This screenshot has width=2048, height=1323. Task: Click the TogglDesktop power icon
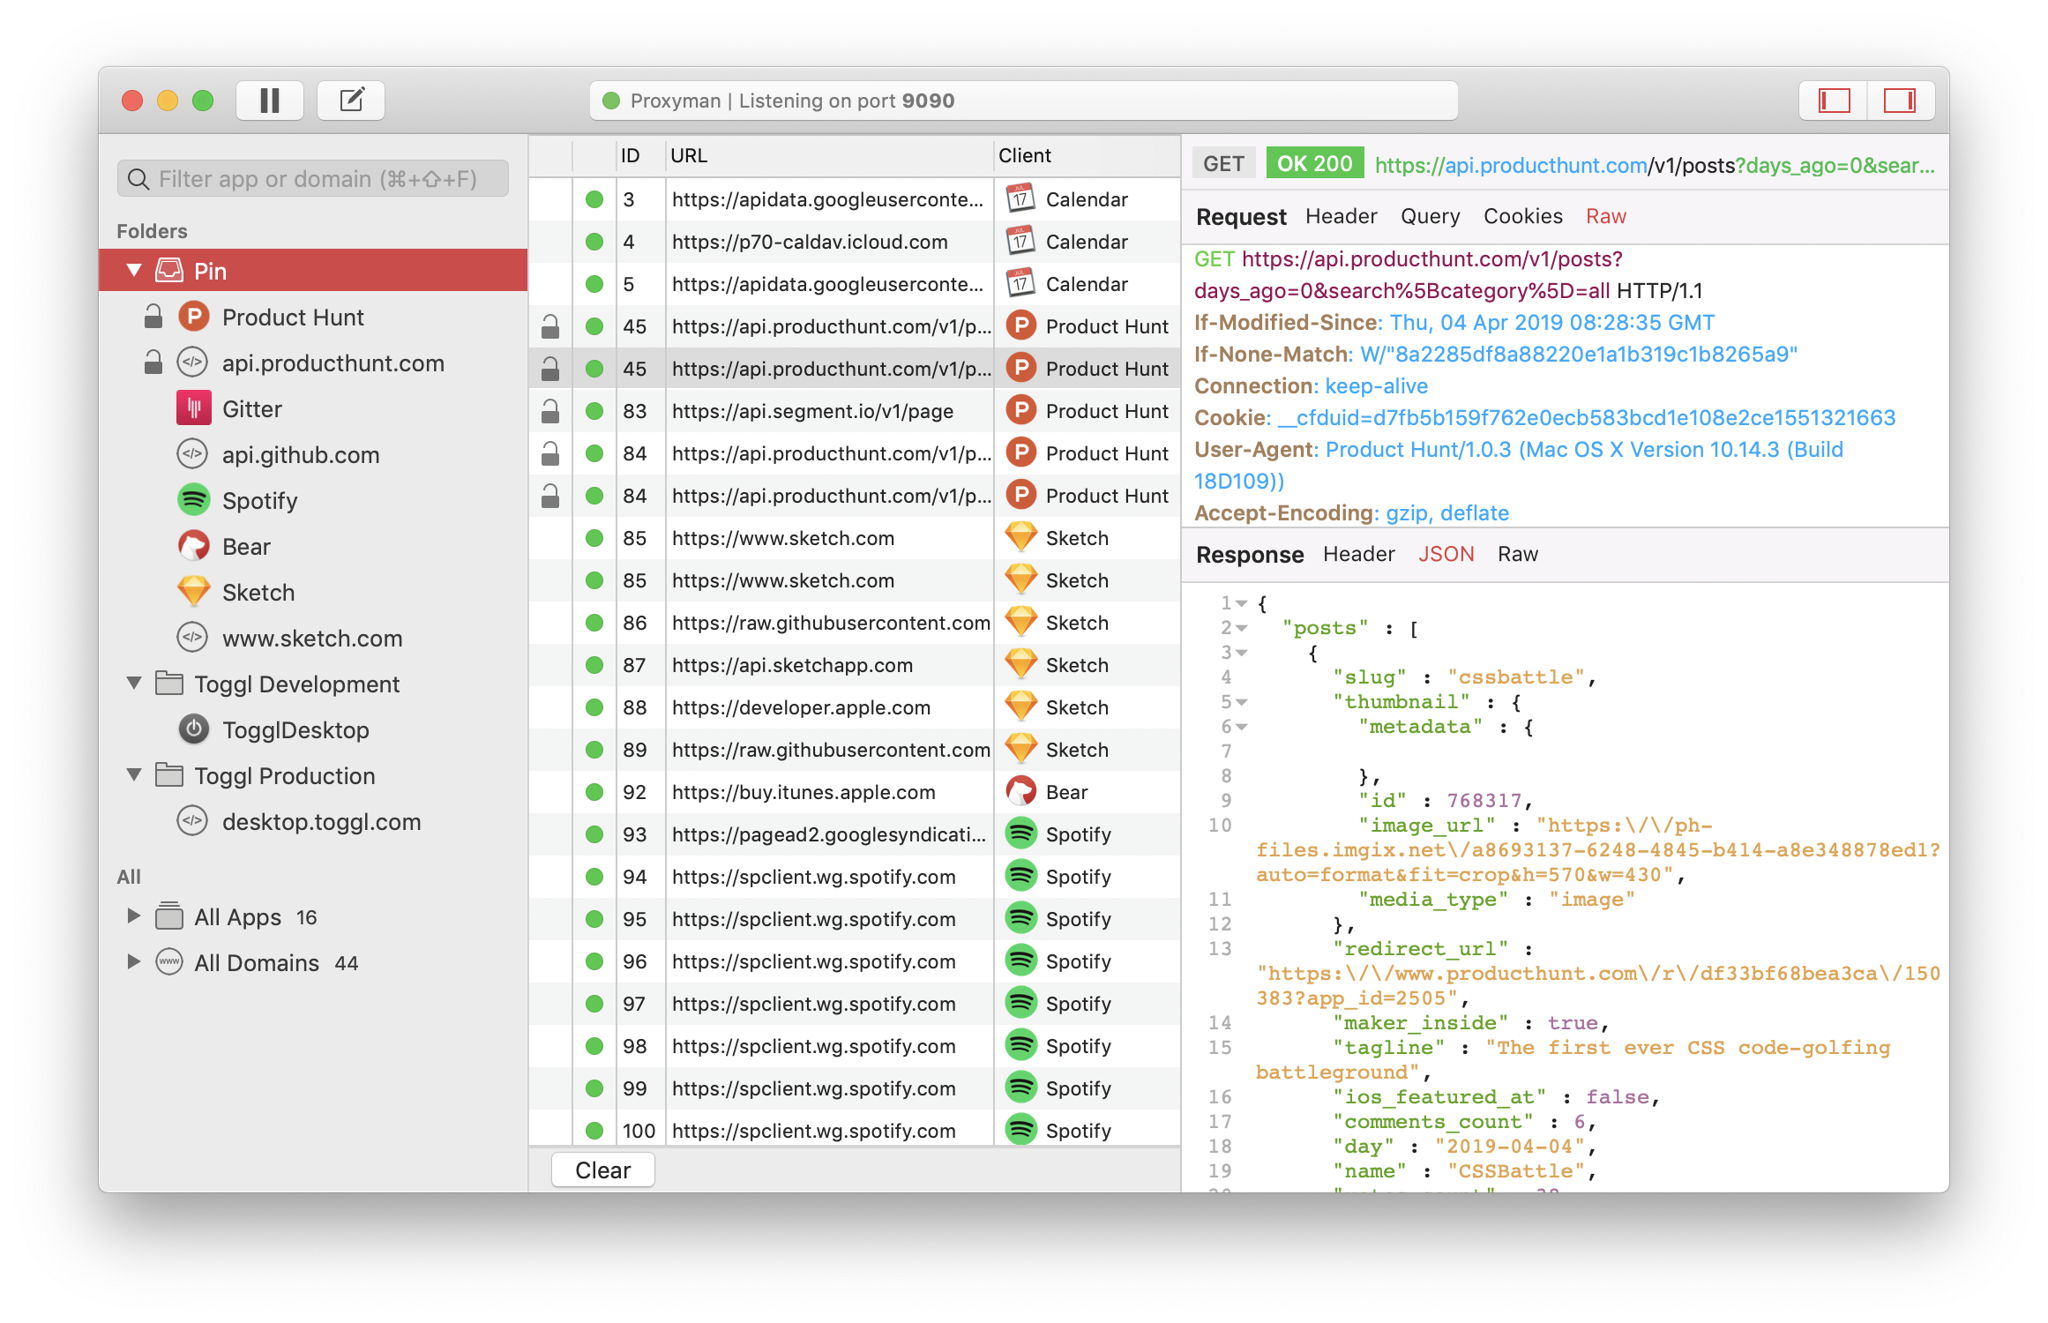click(193, 730)
